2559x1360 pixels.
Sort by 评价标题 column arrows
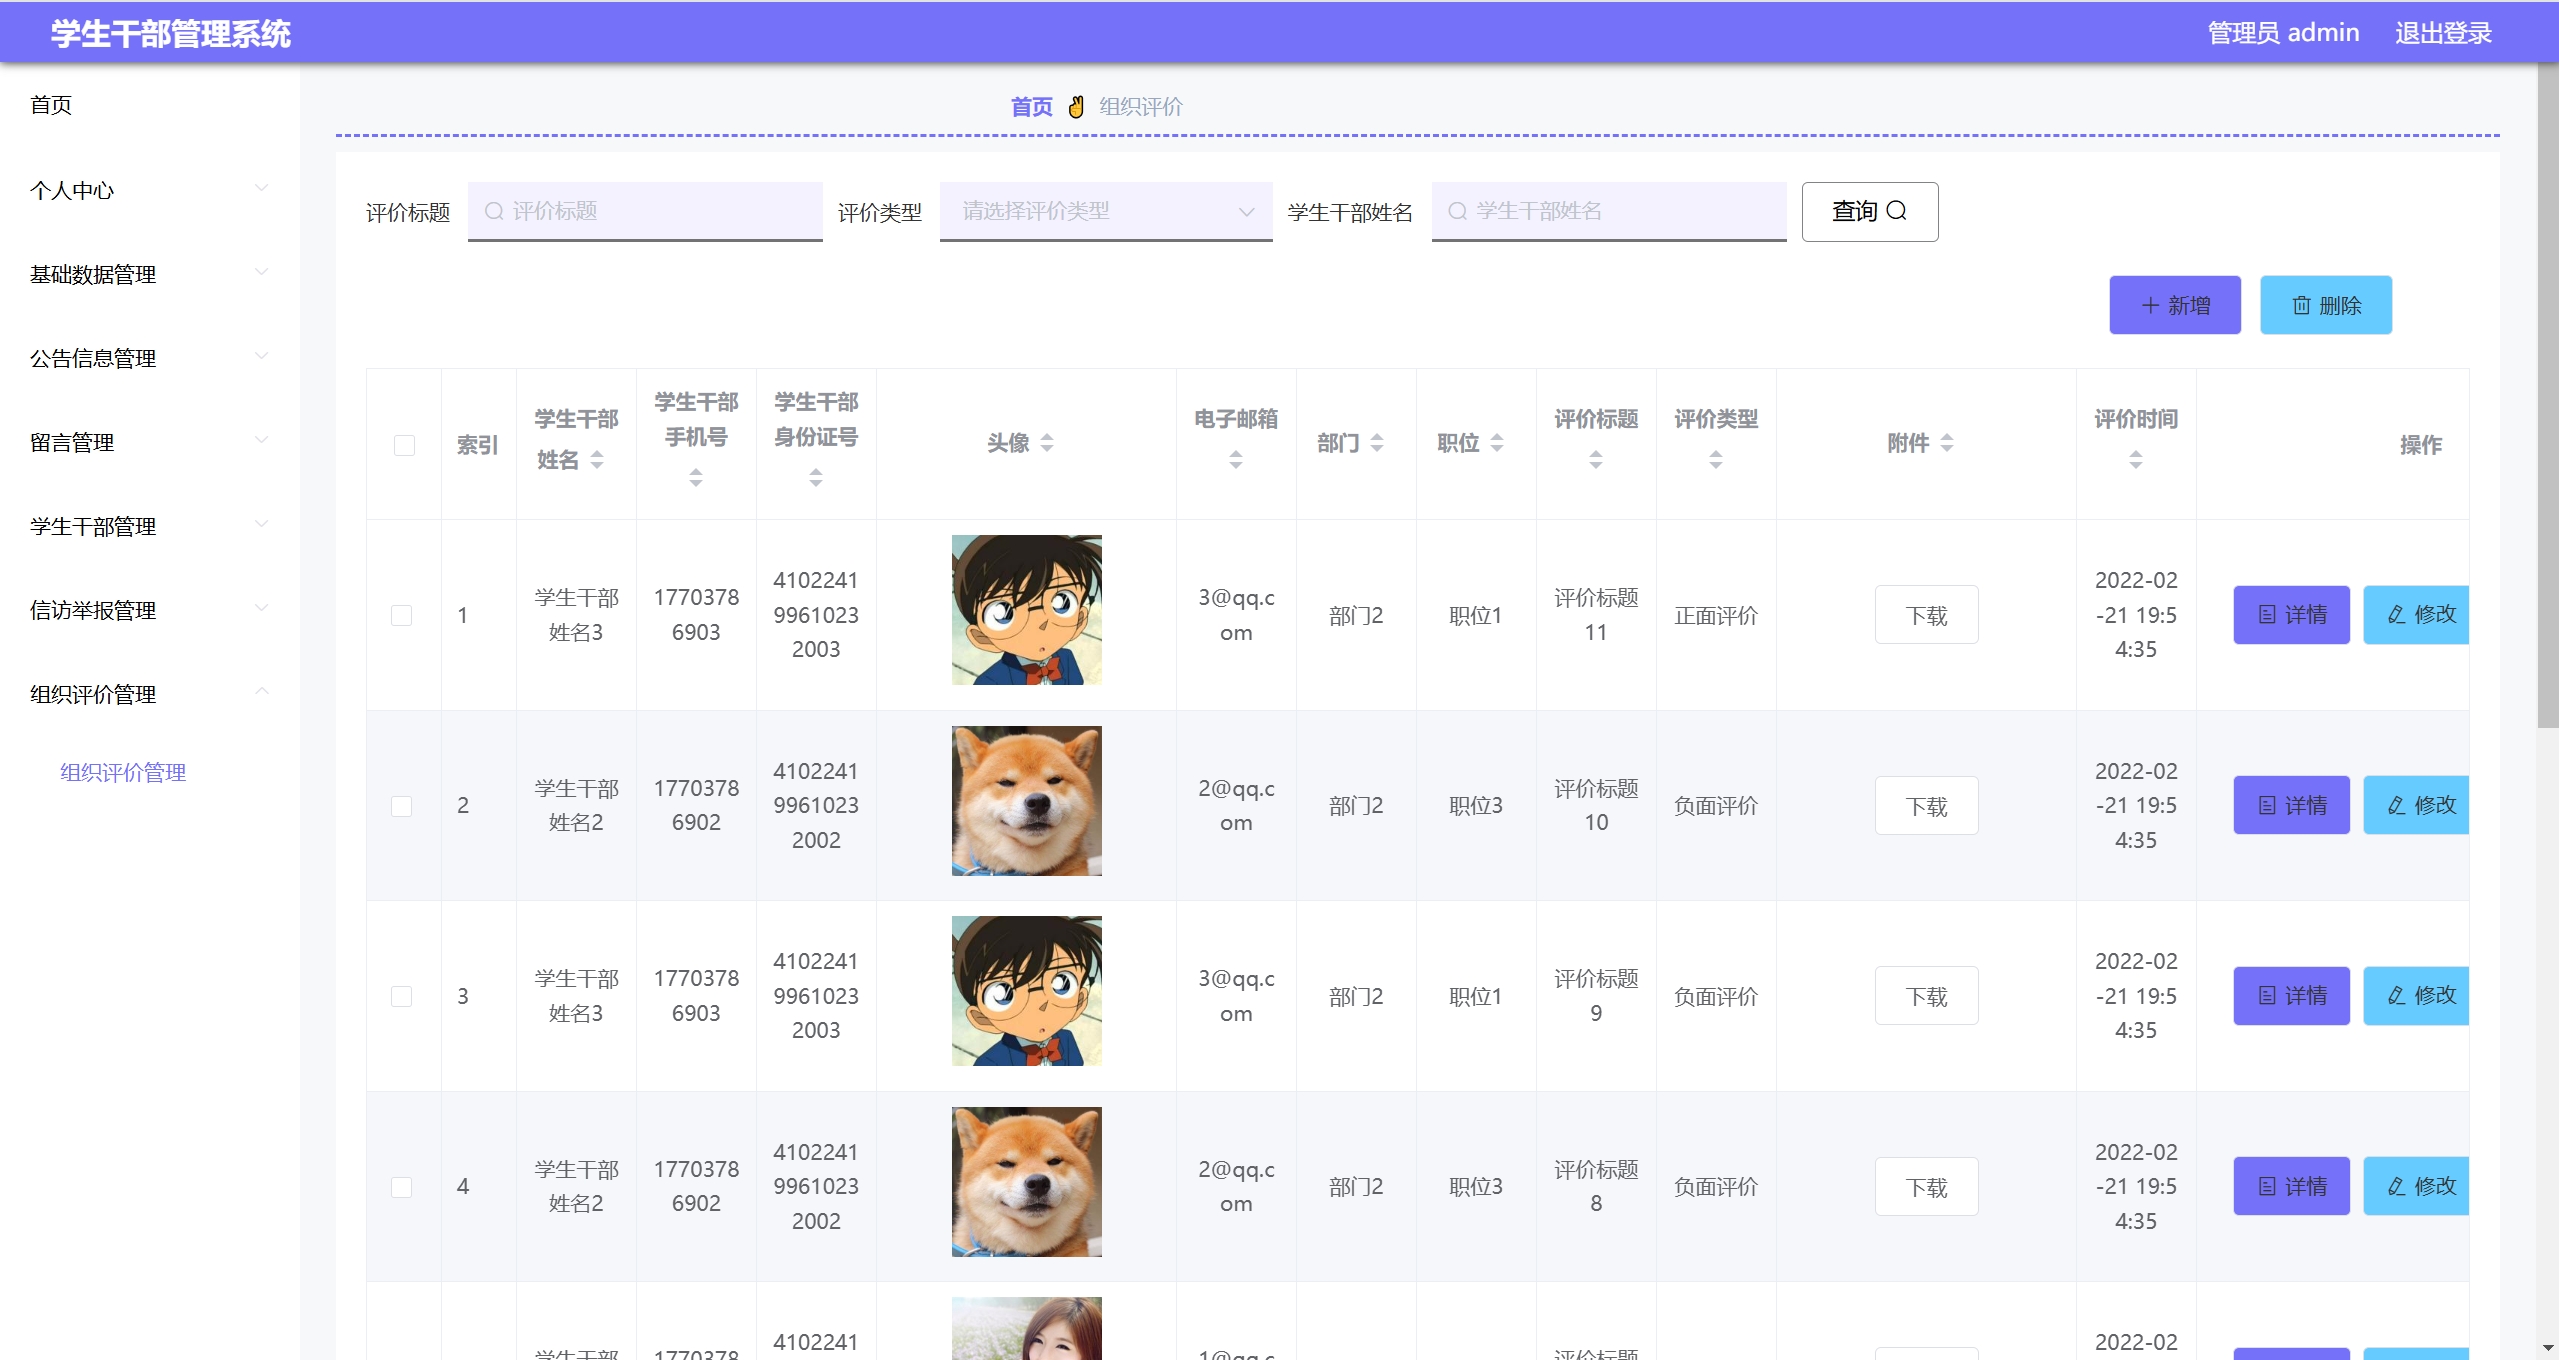pos(1596,460)
